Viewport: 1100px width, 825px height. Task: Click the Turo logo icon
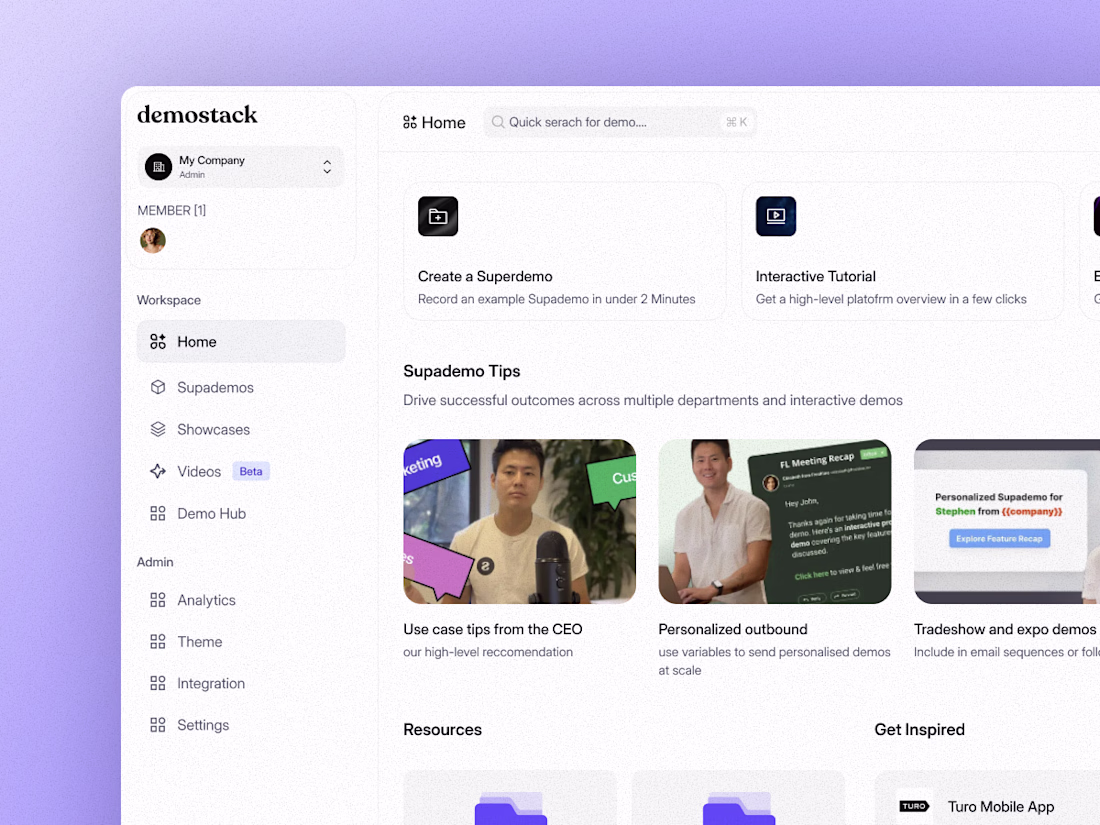[x=914, y=807]
